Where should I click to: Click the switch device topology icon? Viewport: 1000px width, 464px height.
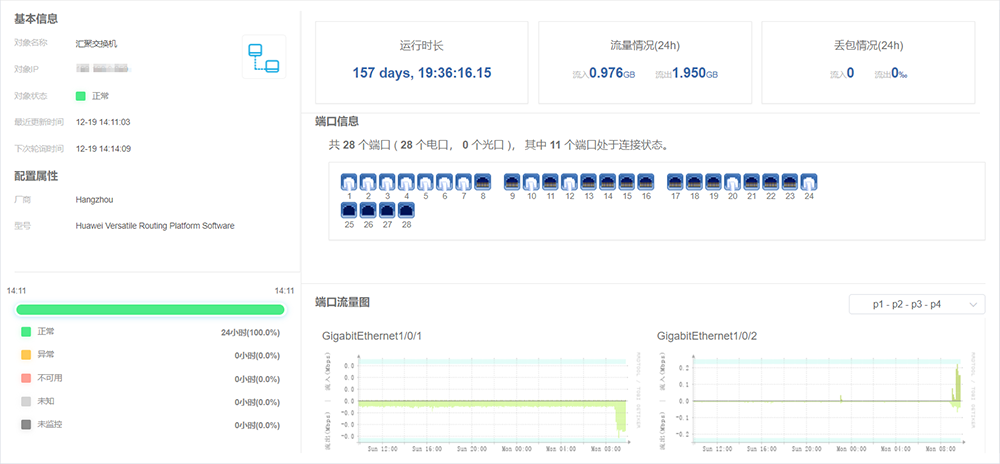point(264,57)
